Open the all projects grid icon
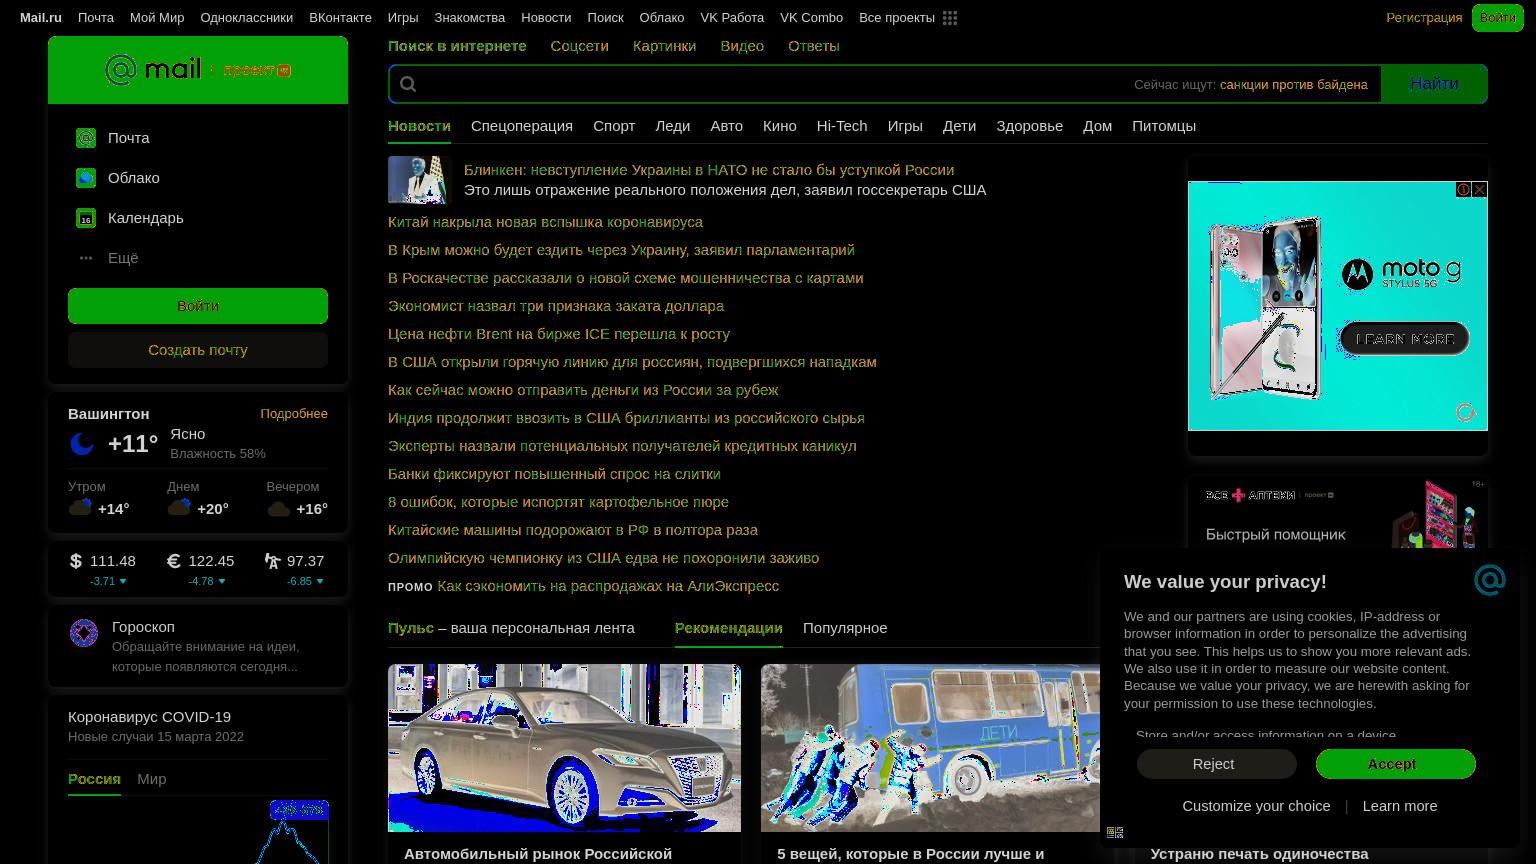This screenshot has width=1536, height=864. (950, 18)
